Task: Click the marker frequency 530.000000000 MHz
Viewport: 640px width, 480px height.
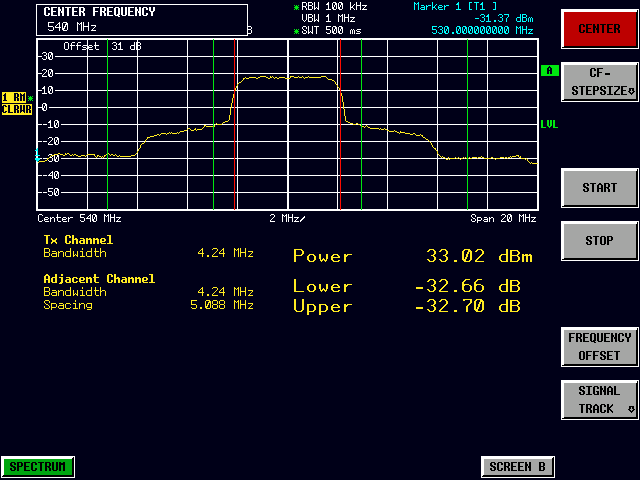Action: pyautogui.click(x=482, y=30)
